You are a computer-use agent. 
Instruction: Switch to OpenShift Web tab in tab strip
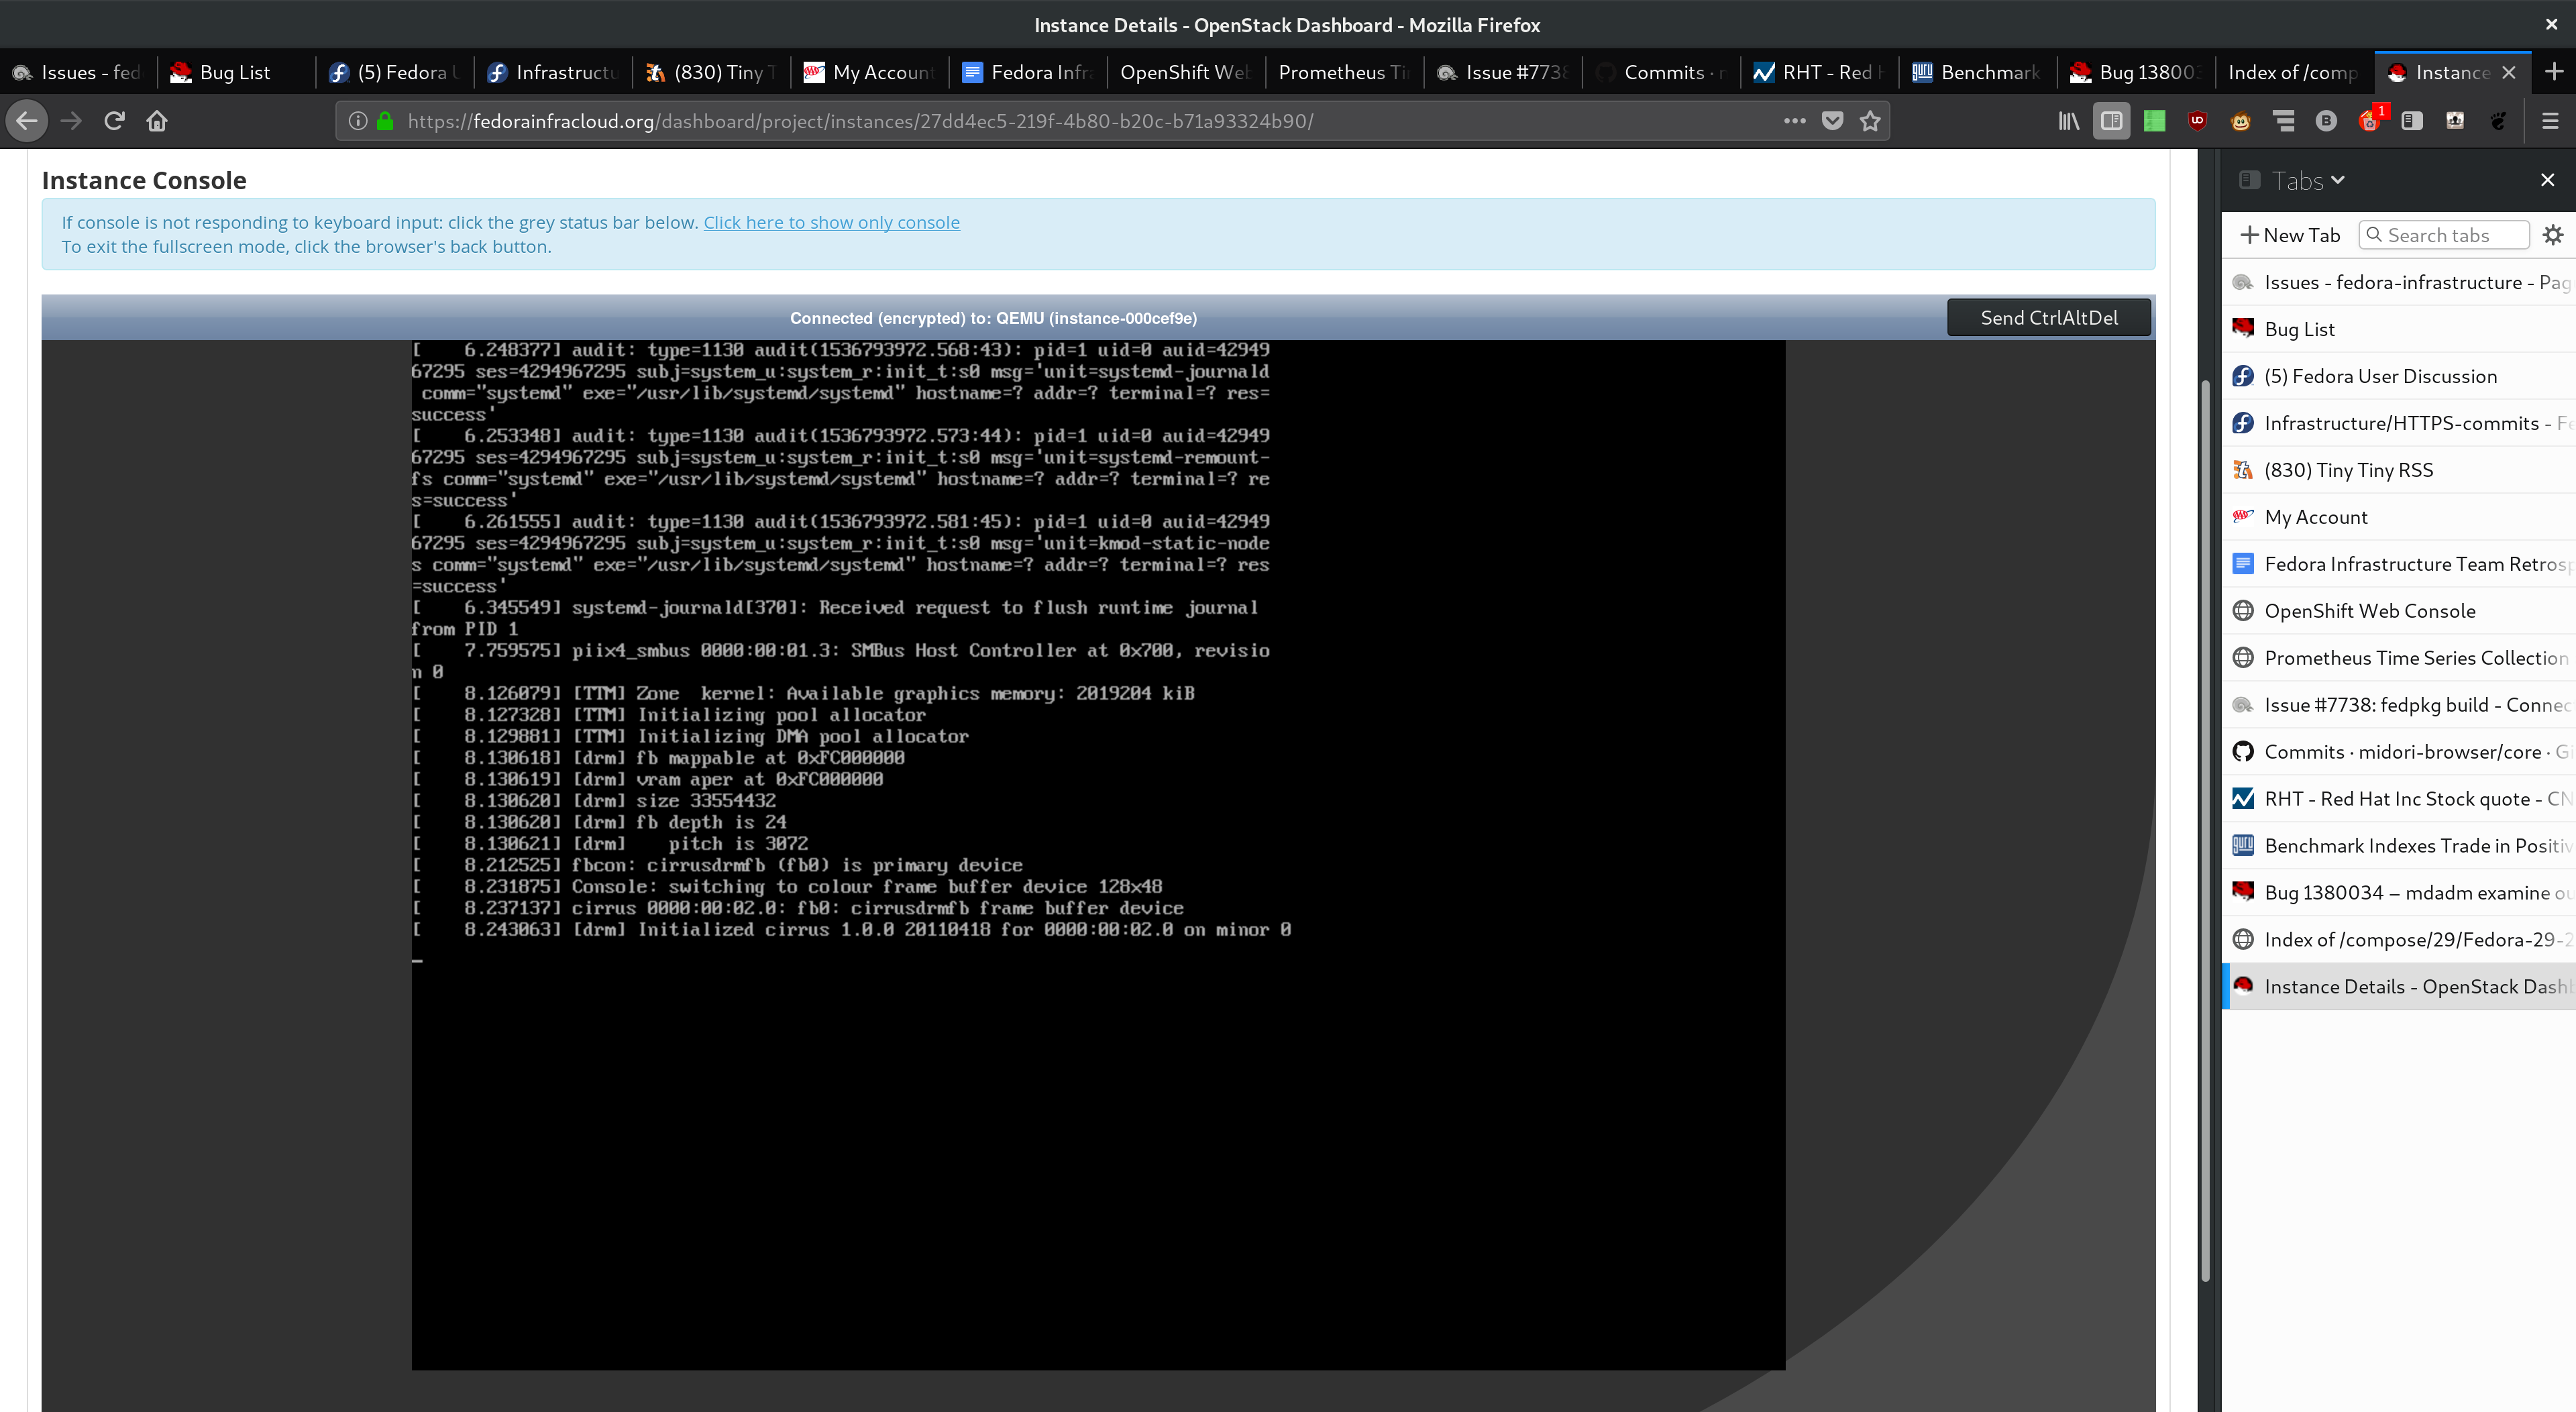click(x=1185, y=72)
